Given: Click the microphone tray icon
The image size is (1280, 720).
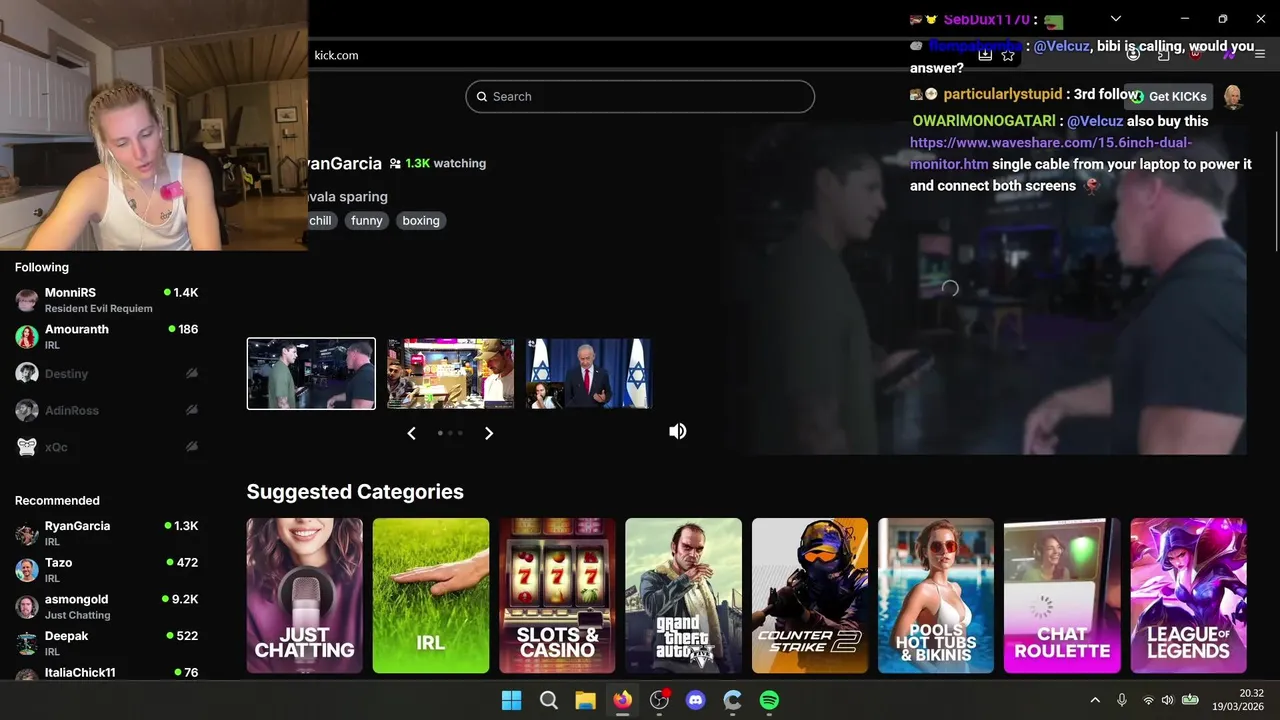Looking at the screenshot, I should [1122, 700].
